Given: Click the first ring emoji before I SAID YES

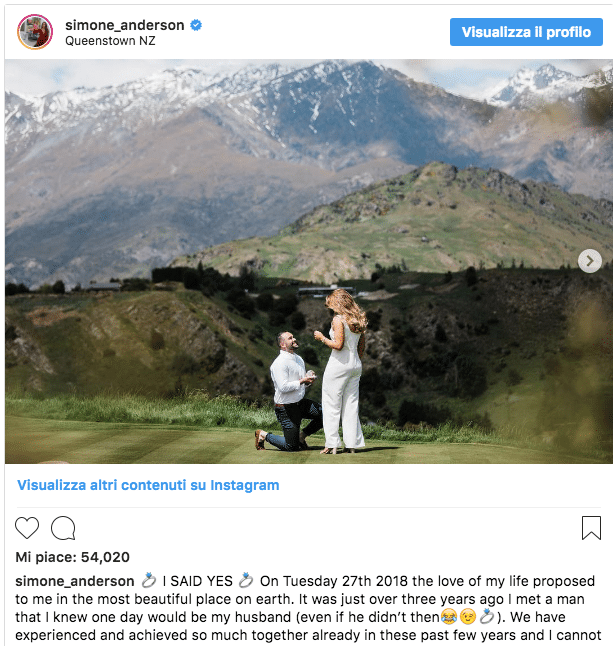Looking at the screenshot, I should (149, 580).
